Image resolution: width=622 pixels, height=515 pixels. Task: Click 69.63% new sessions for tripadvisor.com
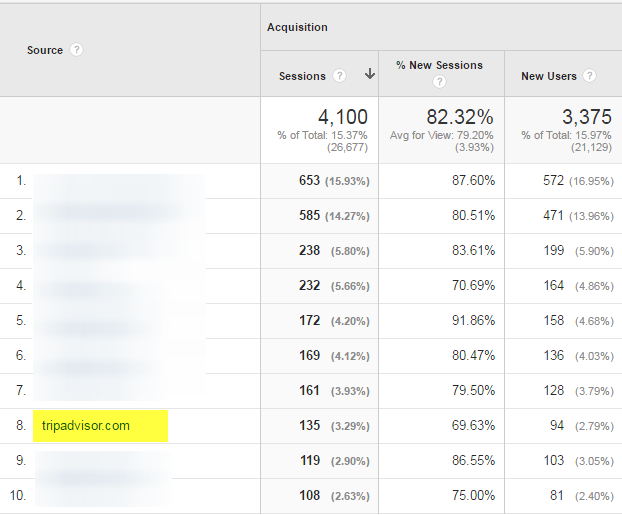pos(473,425)
